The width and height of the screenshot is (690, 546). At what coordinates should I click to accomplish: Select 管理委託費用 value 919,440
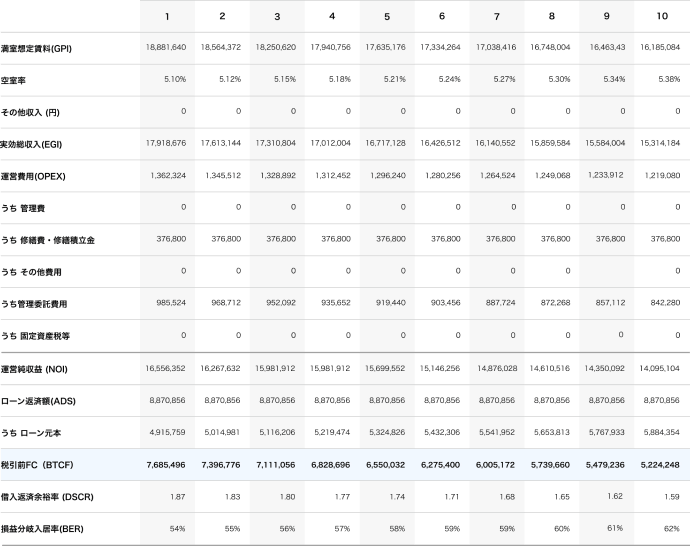click(391, 303)
